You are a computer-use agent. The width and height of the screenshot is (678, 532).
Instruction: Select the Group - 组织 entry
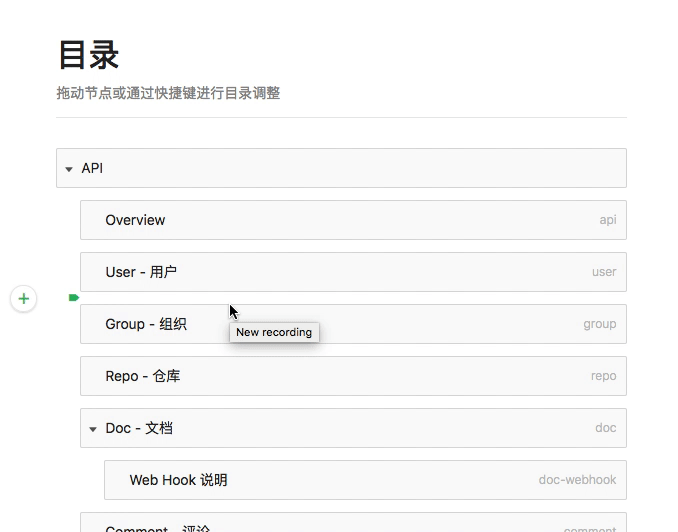pyautogui.click(x=146, y=324)
